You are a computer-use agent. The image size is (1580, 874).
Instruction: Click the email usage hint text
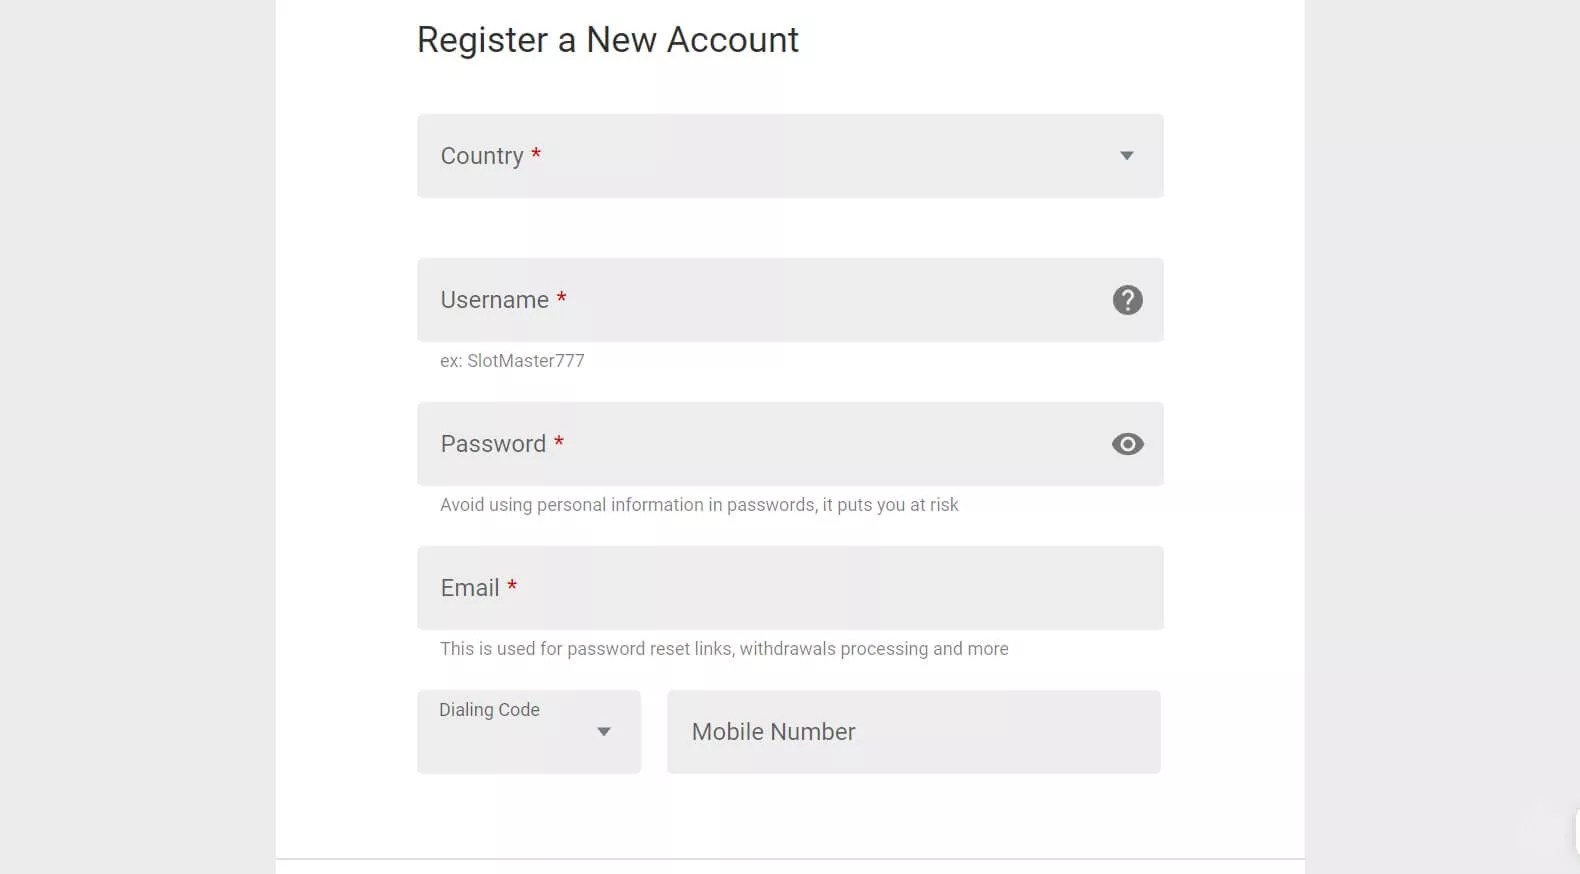click(724, 649)
